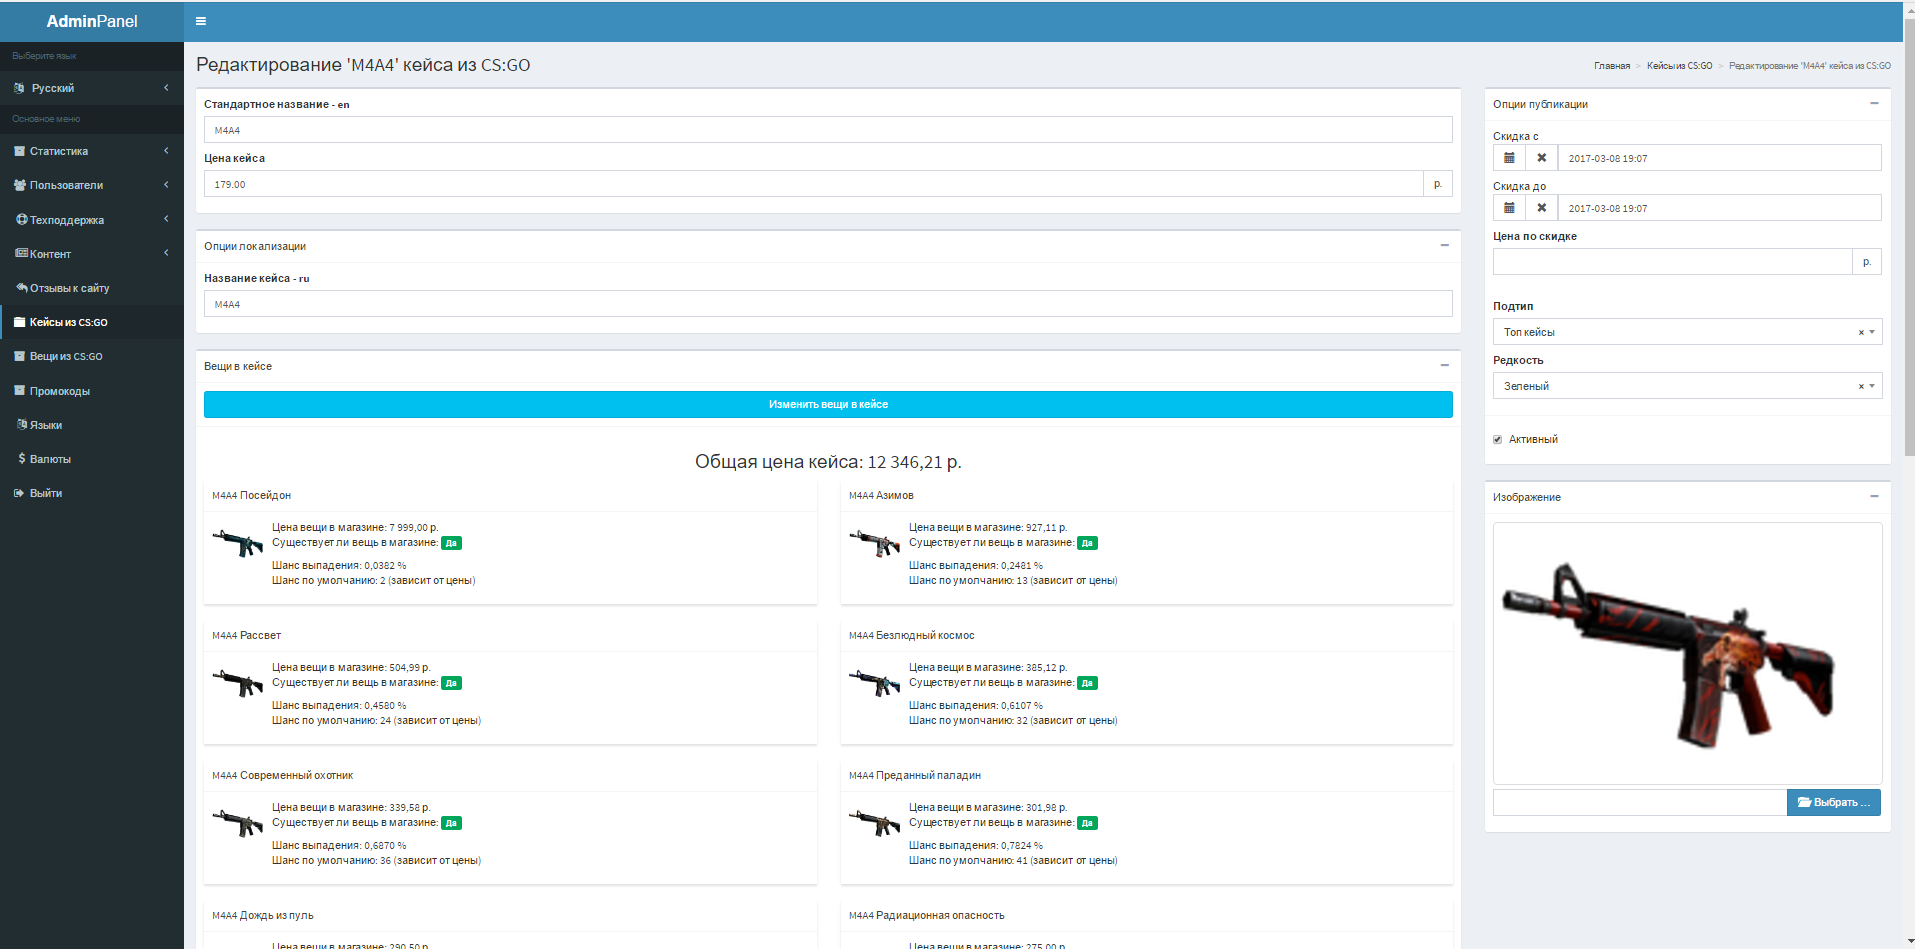Expand the Пользователи submenu arrow
Viewport: 1915px width, 949px height.
(166, 185)
